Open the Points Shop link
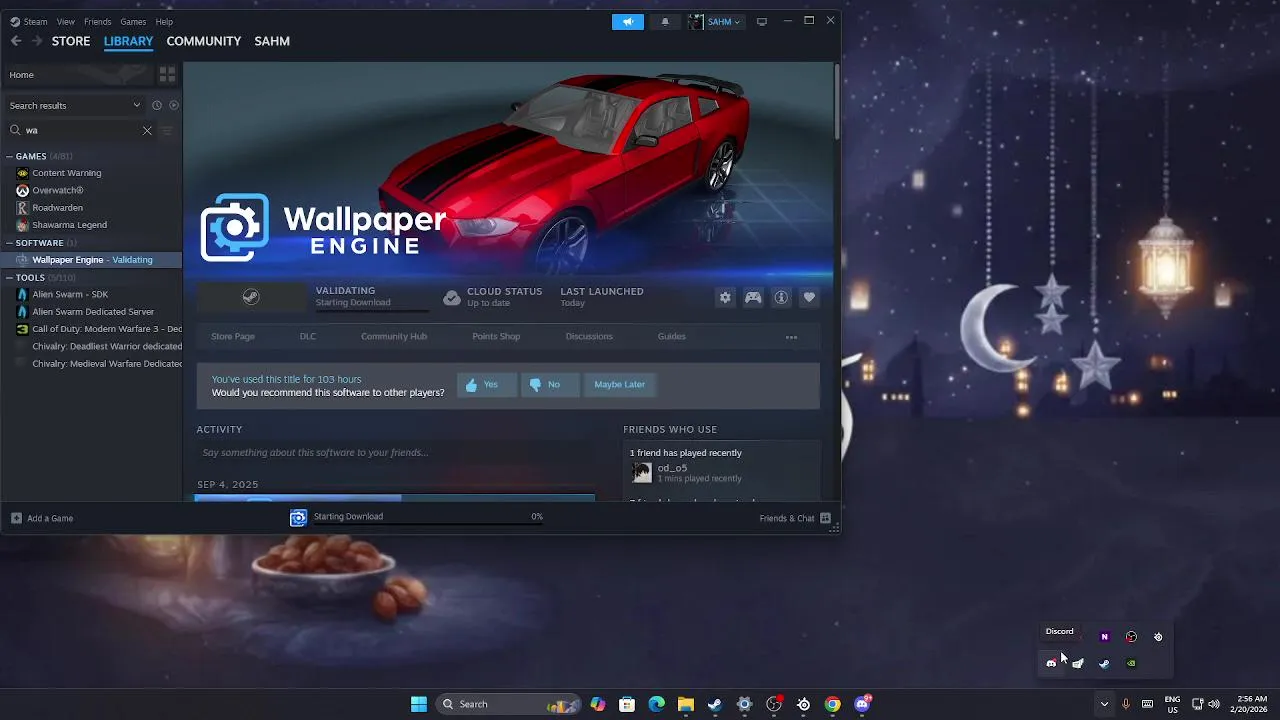The image size is (1280, 720). [x=496, y=336]
